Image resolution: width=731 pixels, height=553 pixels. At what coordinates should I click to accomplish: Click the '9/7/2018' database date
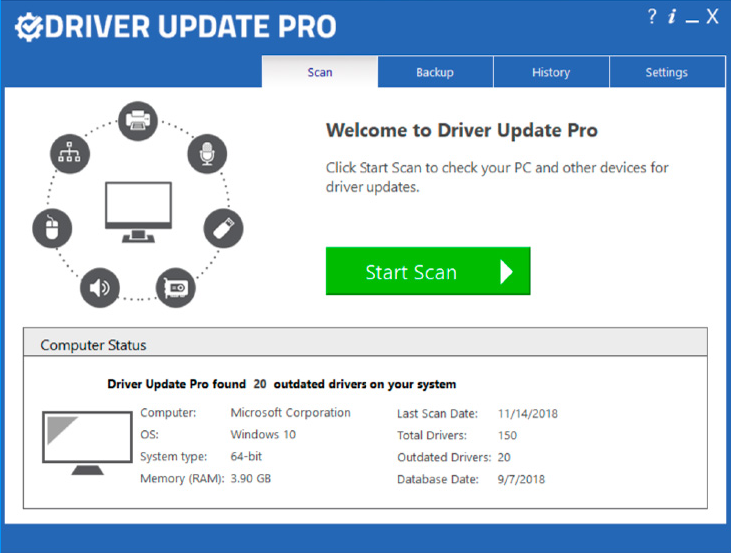point(521,479)
